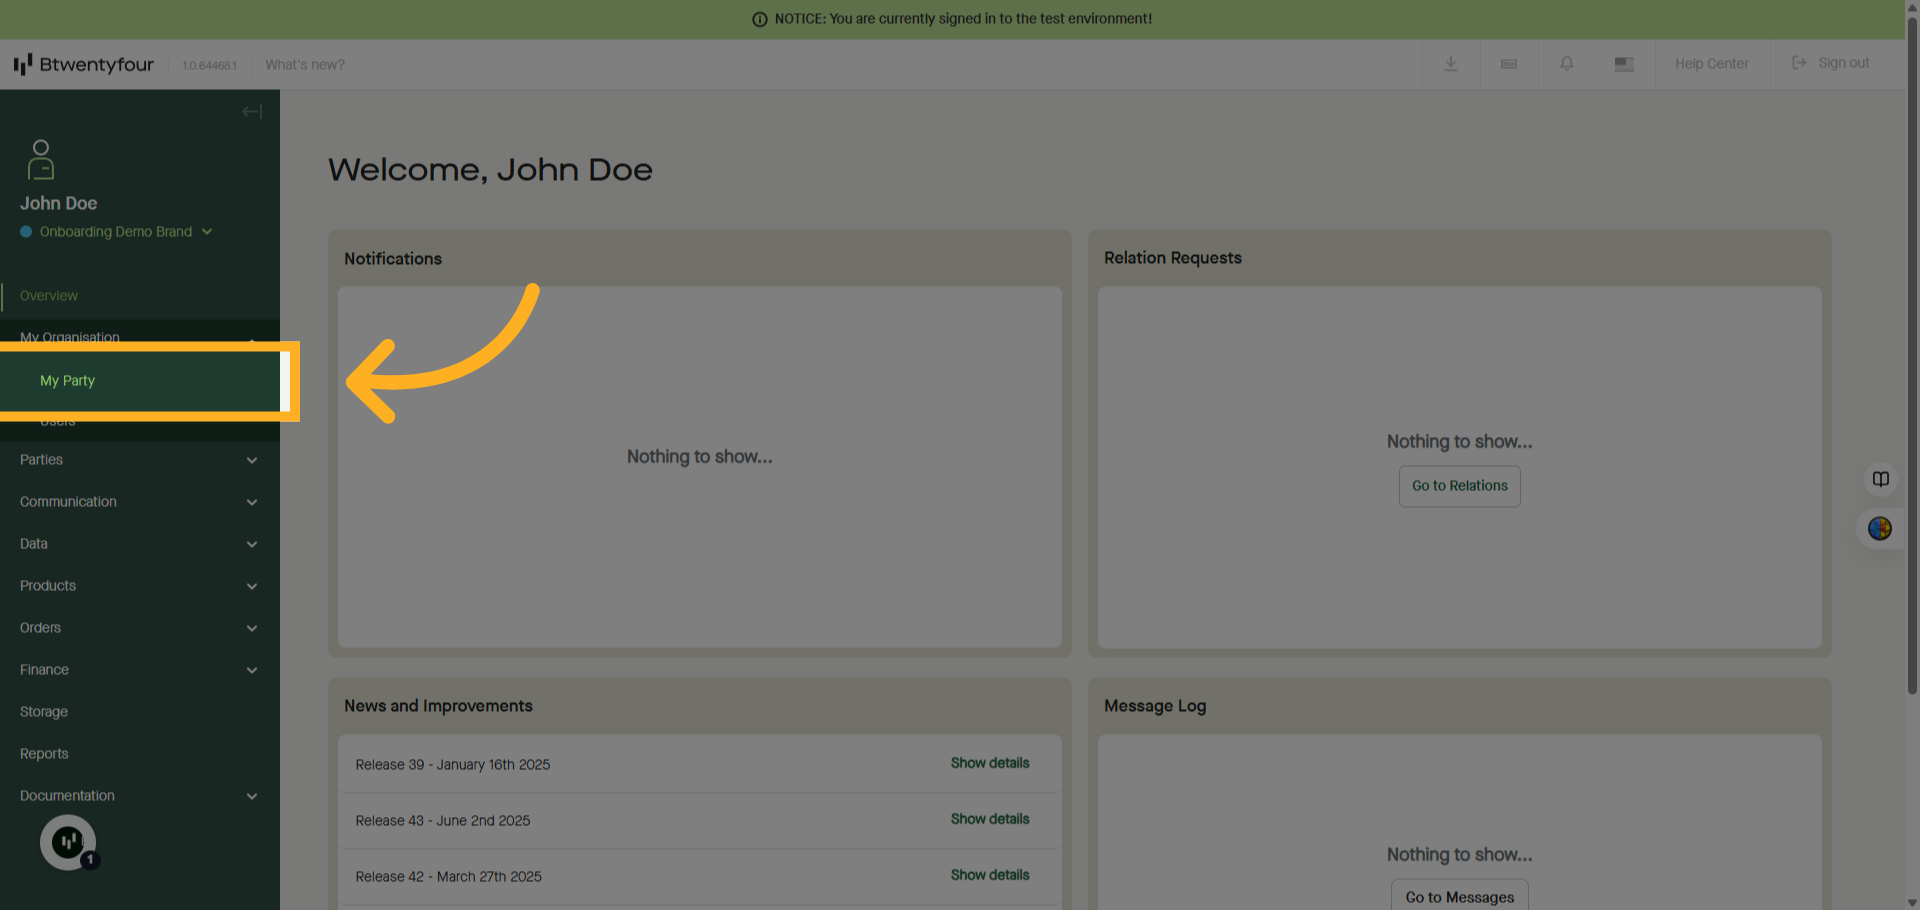Click the keyboard icon in header
This screenshot has width=1920, height=910.
pyautogui.click(x=1508, y=64)
